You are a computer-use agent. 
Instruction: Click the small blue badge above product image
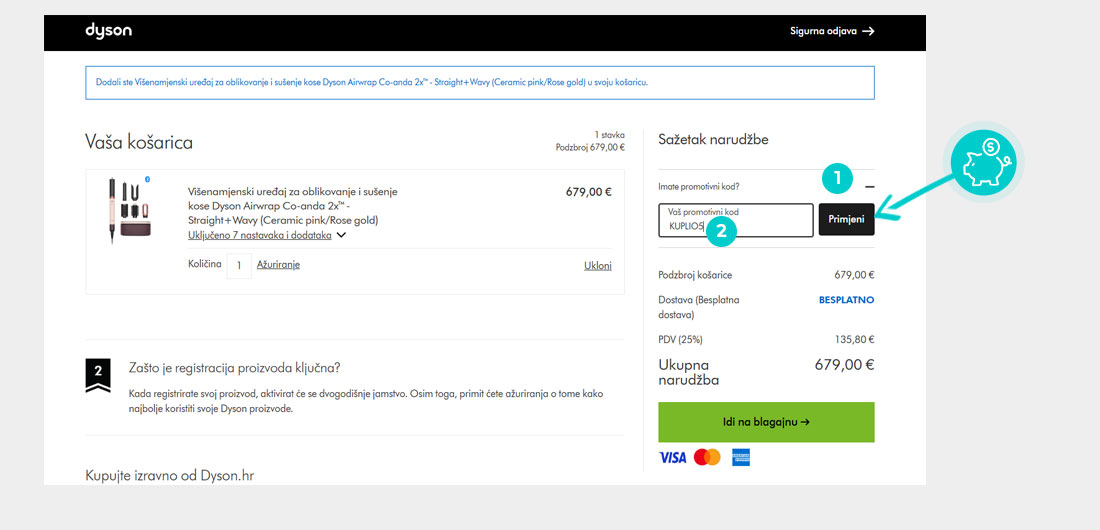click(147, 180)
